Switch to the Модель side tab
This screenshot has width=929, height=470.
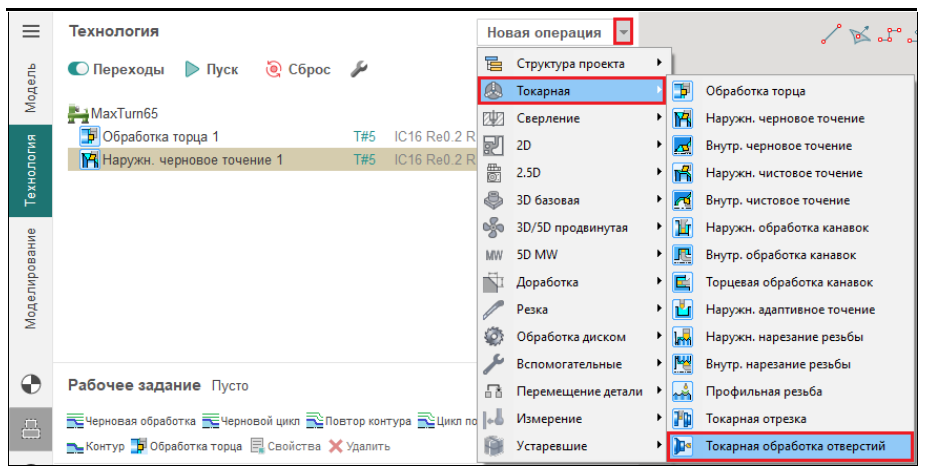(31, 88)
